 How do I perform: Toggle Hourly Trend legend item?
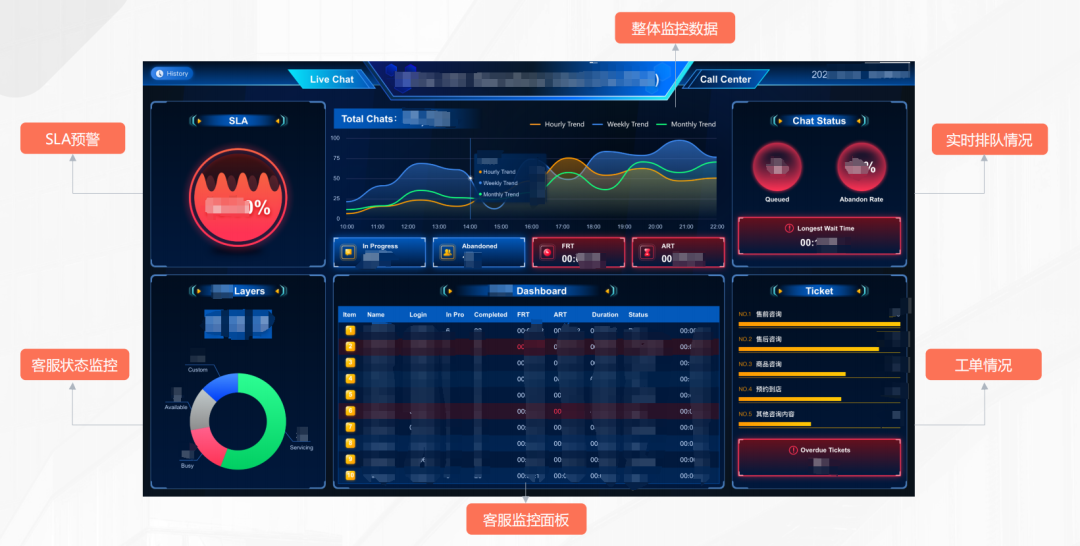pos(557,125)
